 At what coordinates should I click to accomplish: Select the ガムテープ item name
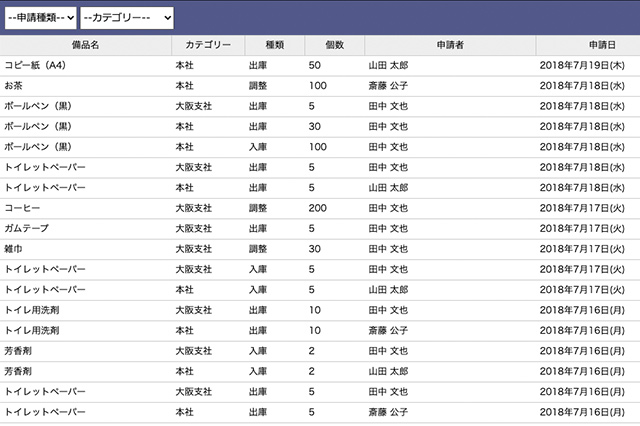click(27, 229)
